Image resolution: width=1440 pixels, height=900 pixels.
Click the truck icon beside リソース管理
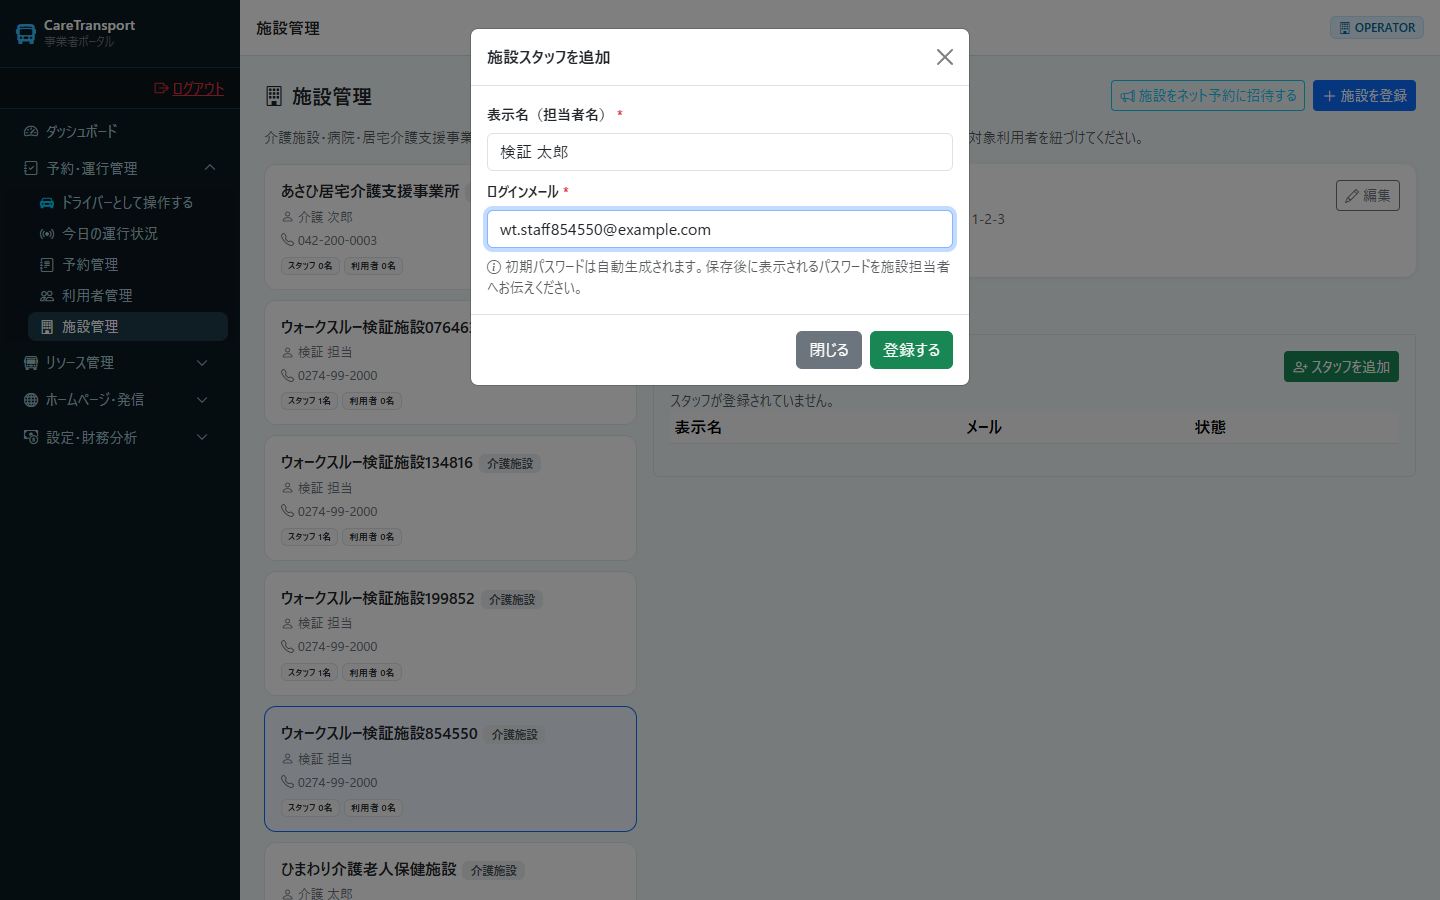point(31,362)
